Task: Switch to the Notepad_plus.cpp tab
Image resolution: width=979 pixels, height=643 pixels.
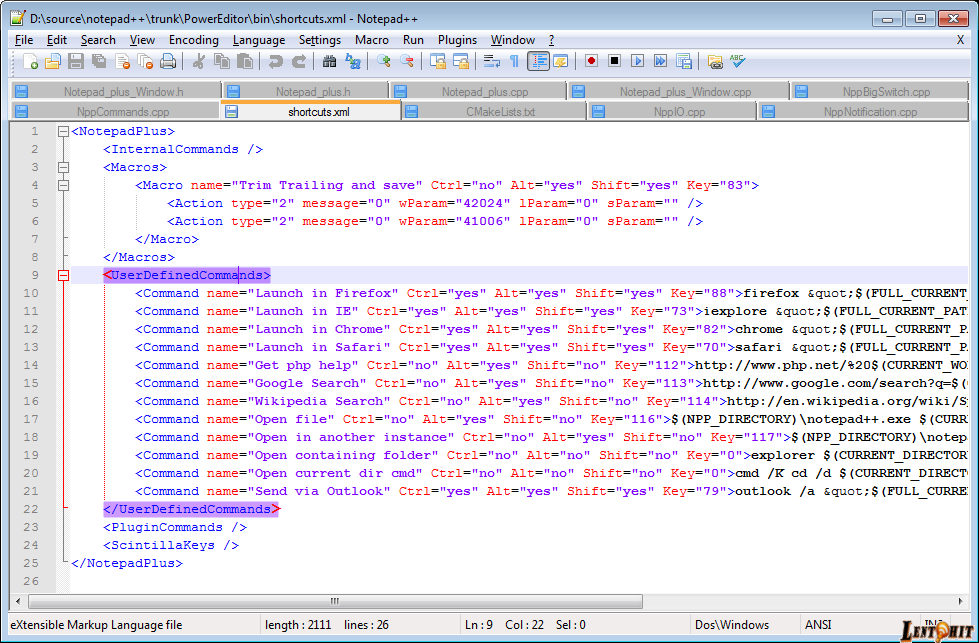Action: pos(478,91)
